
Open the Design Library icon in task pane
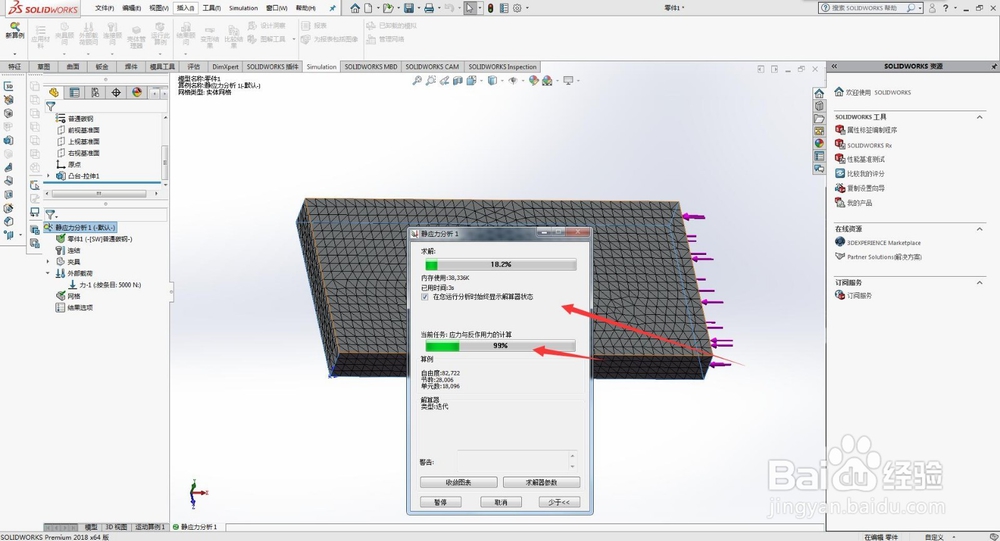pos(820,106)
